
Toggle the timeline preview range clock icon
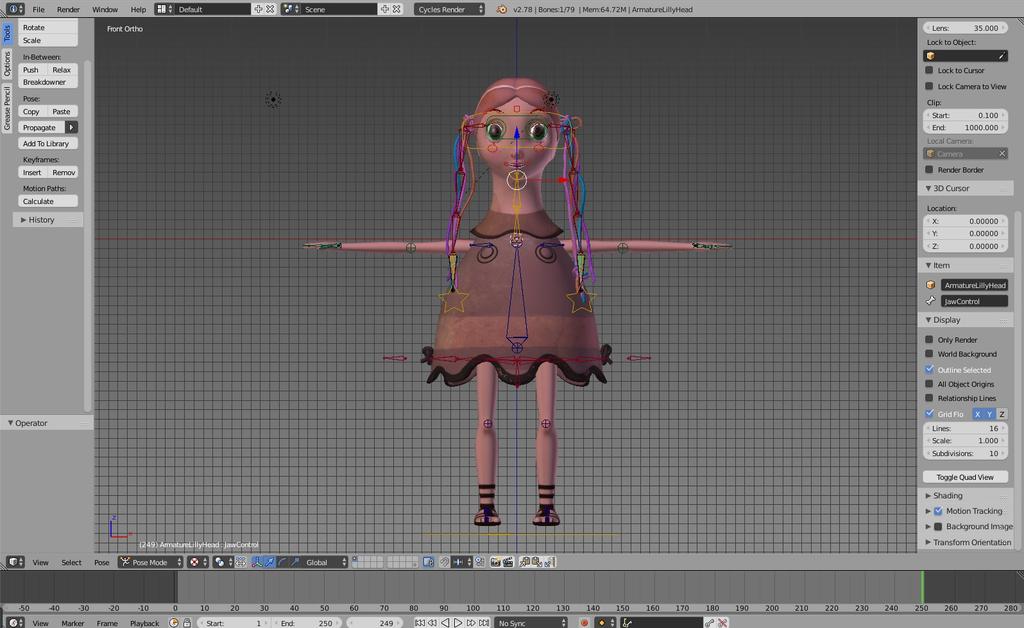click(174, 623)
